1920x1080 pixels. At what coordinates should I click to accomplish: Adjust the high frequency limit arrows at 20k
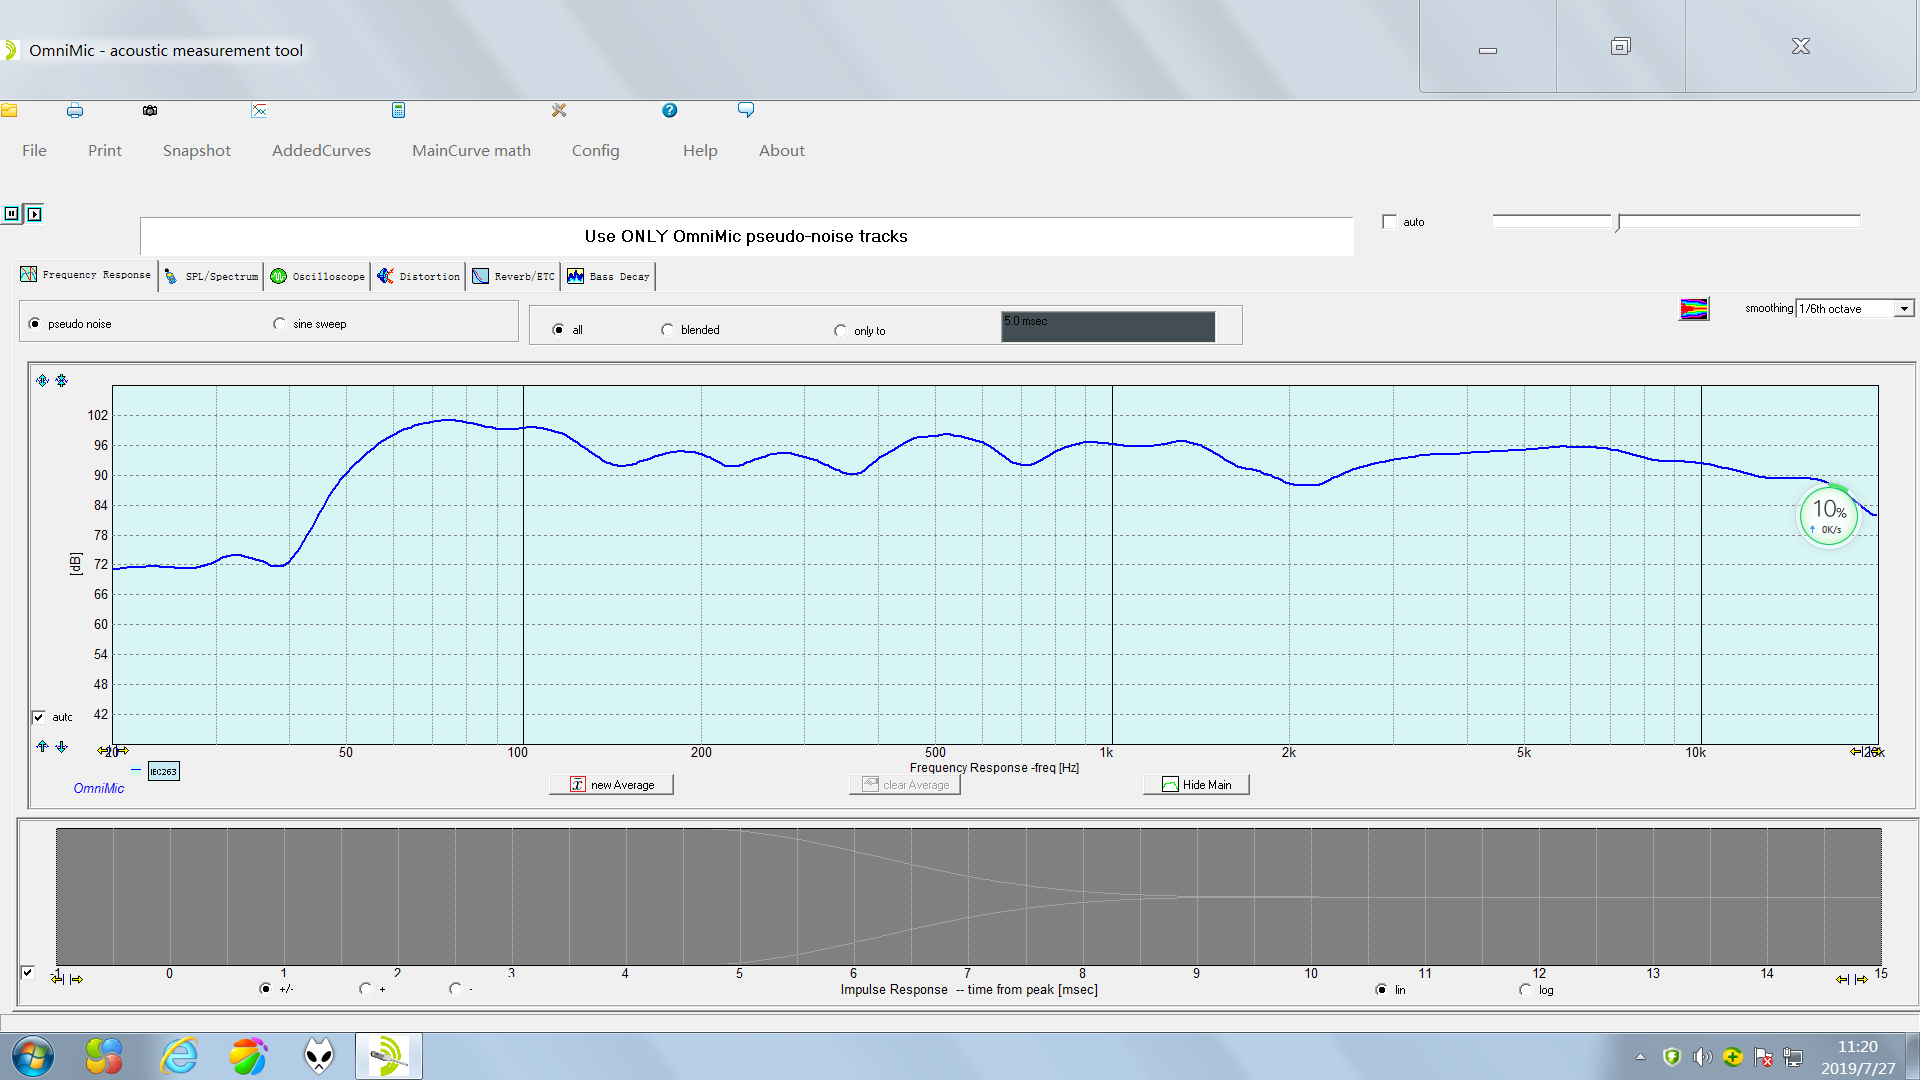click(1865, 751)
